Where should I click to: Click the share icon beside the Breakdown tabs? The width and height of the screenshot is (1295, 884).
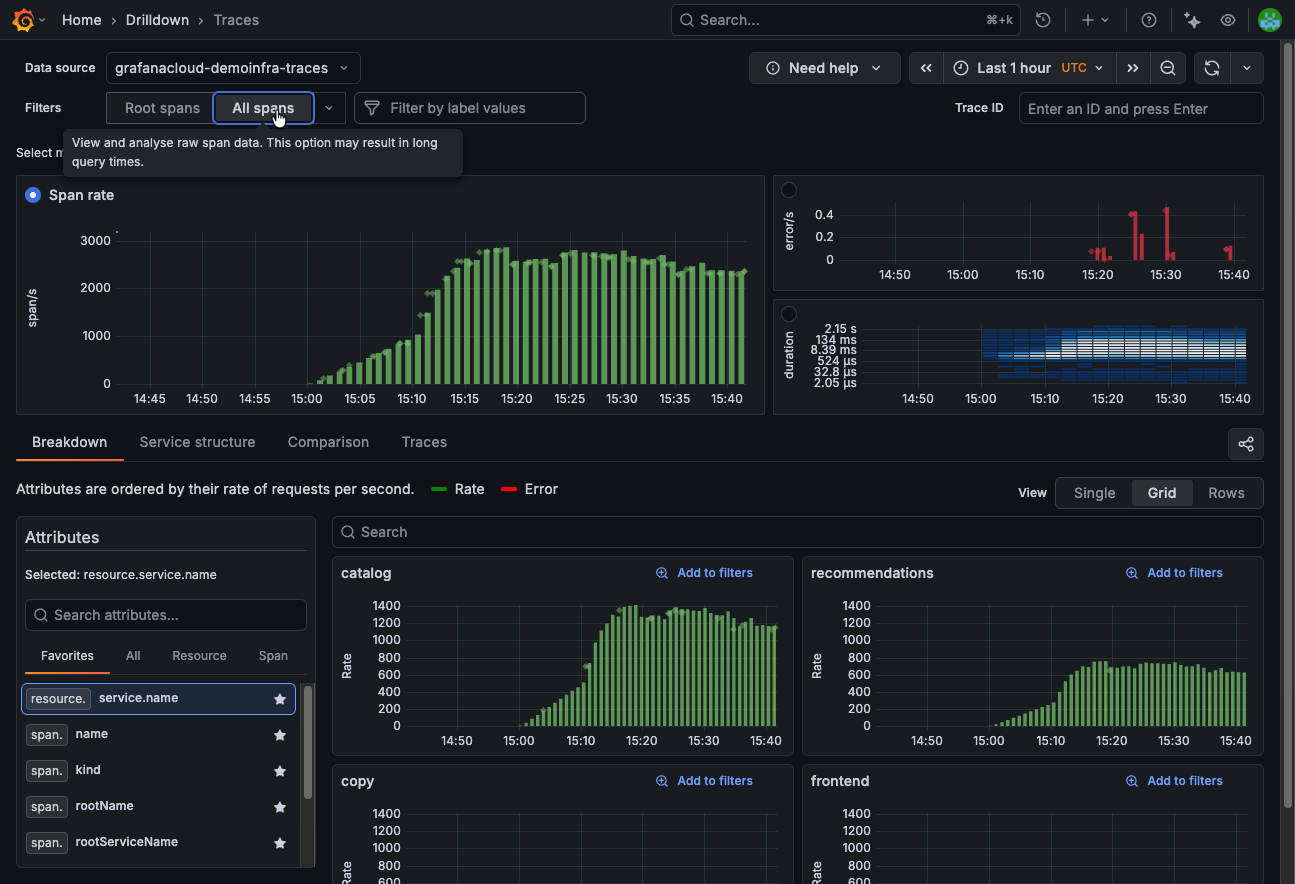(1245, 443)
